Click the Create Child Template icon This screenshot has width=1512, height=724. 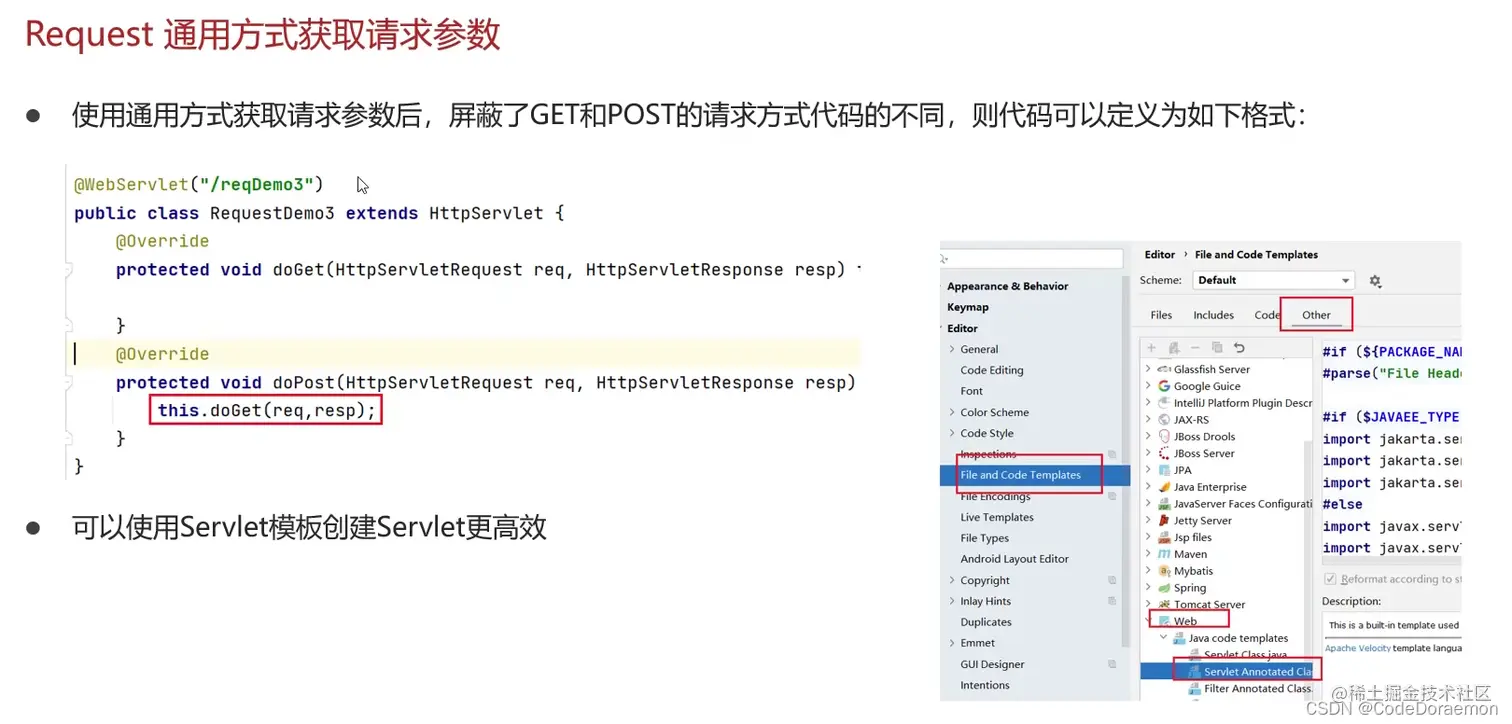coord(1173,348)
